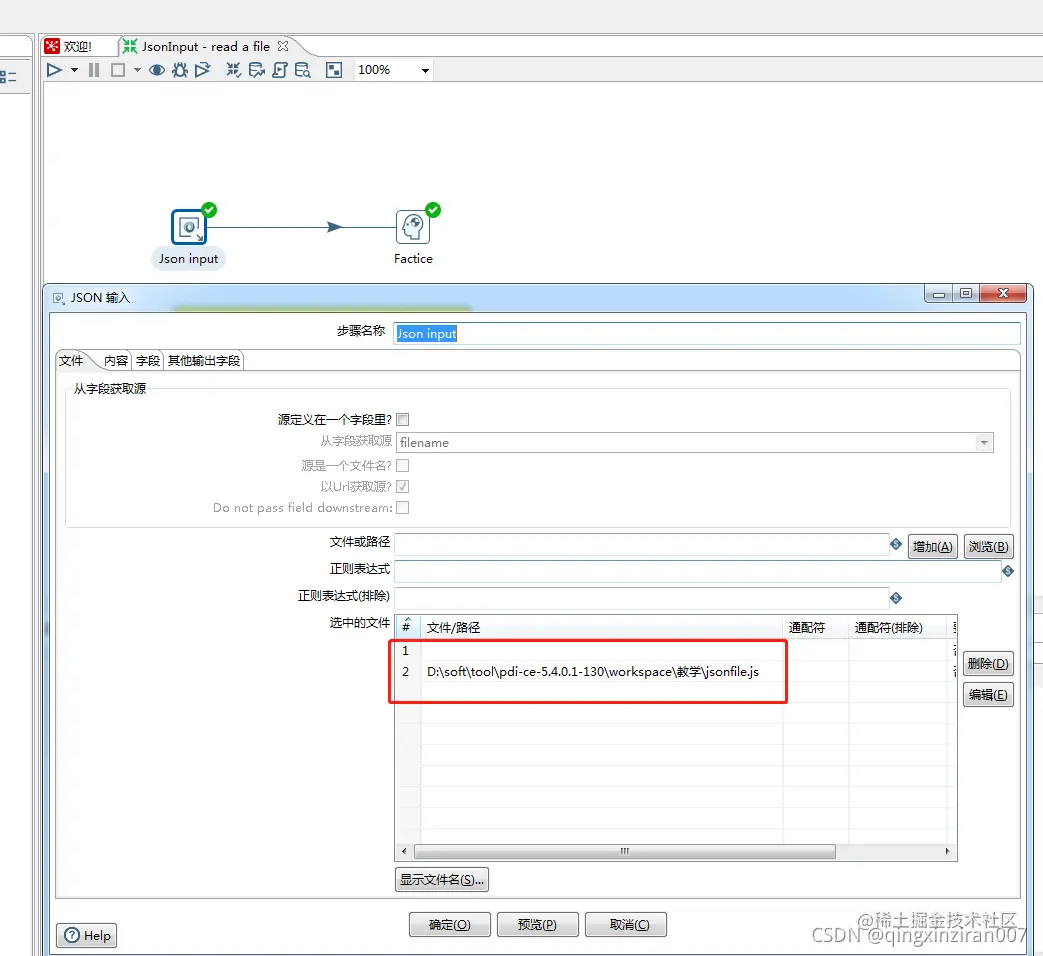Click the 增加(A) add button
The height and width of the screenshot is (956, 1043).
pyautogui.click(x=933, y=547)
